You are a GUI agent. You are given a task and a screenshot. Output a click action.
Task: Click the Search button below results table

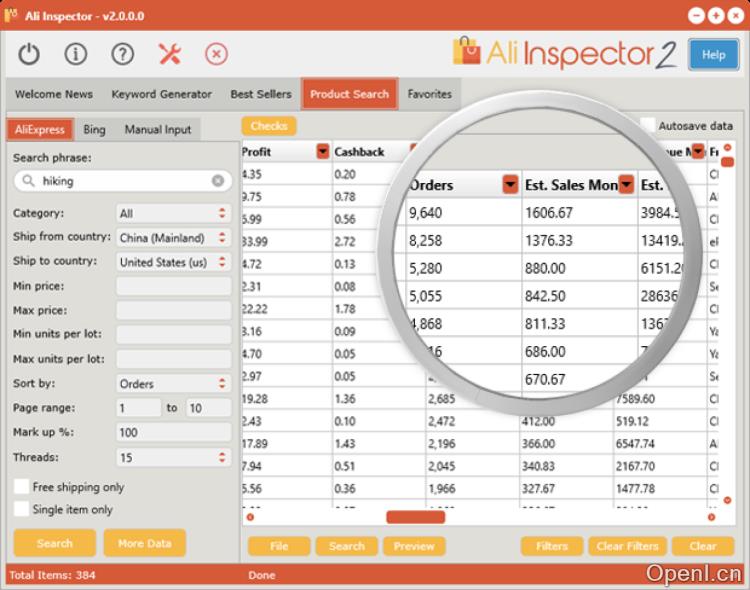tap(347, 546)
